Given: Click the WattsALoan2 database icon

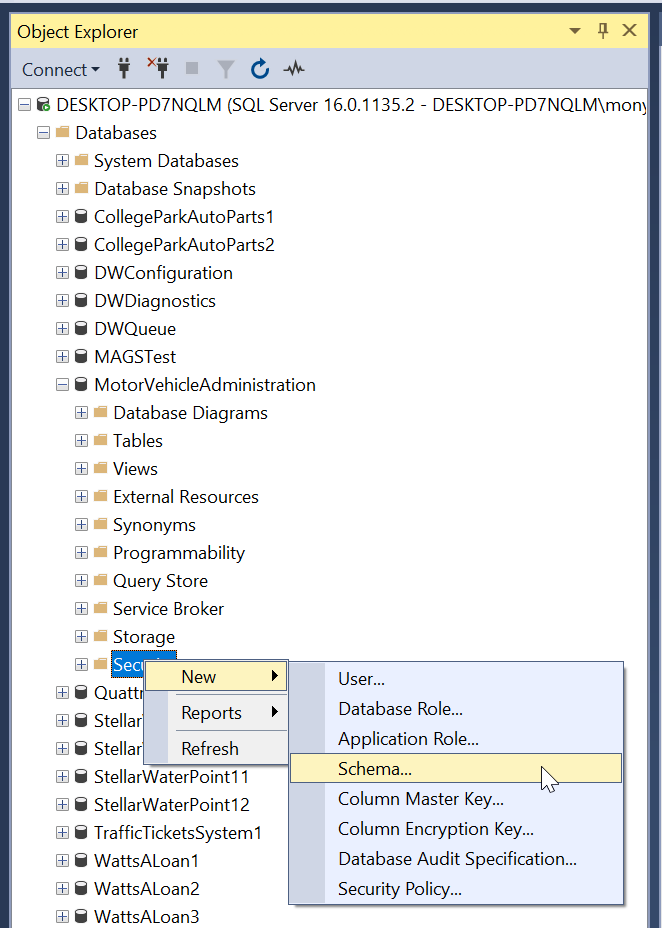Looking at the screenshot, I should (x=81, y=888).
